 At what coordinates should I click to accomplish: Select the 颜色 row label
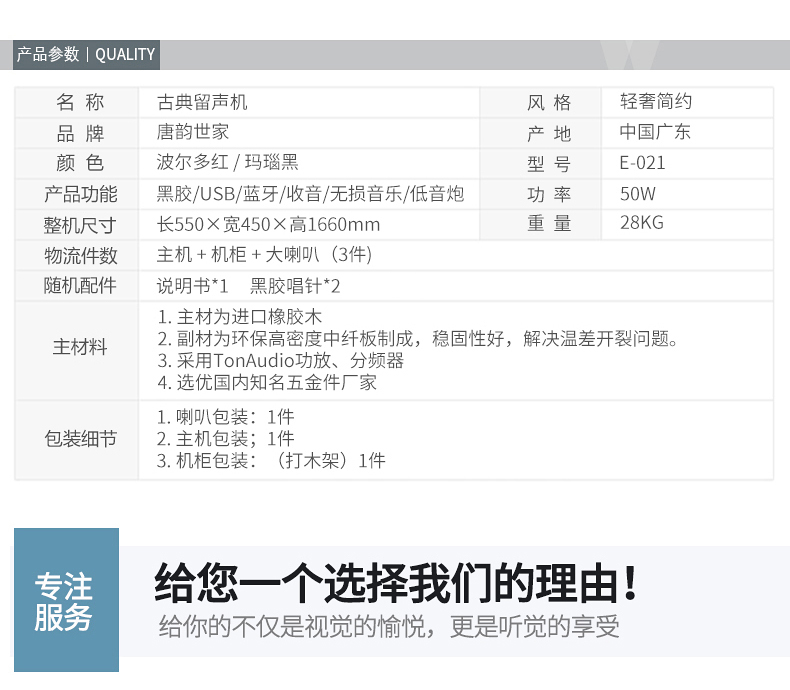tap(80, 163)
